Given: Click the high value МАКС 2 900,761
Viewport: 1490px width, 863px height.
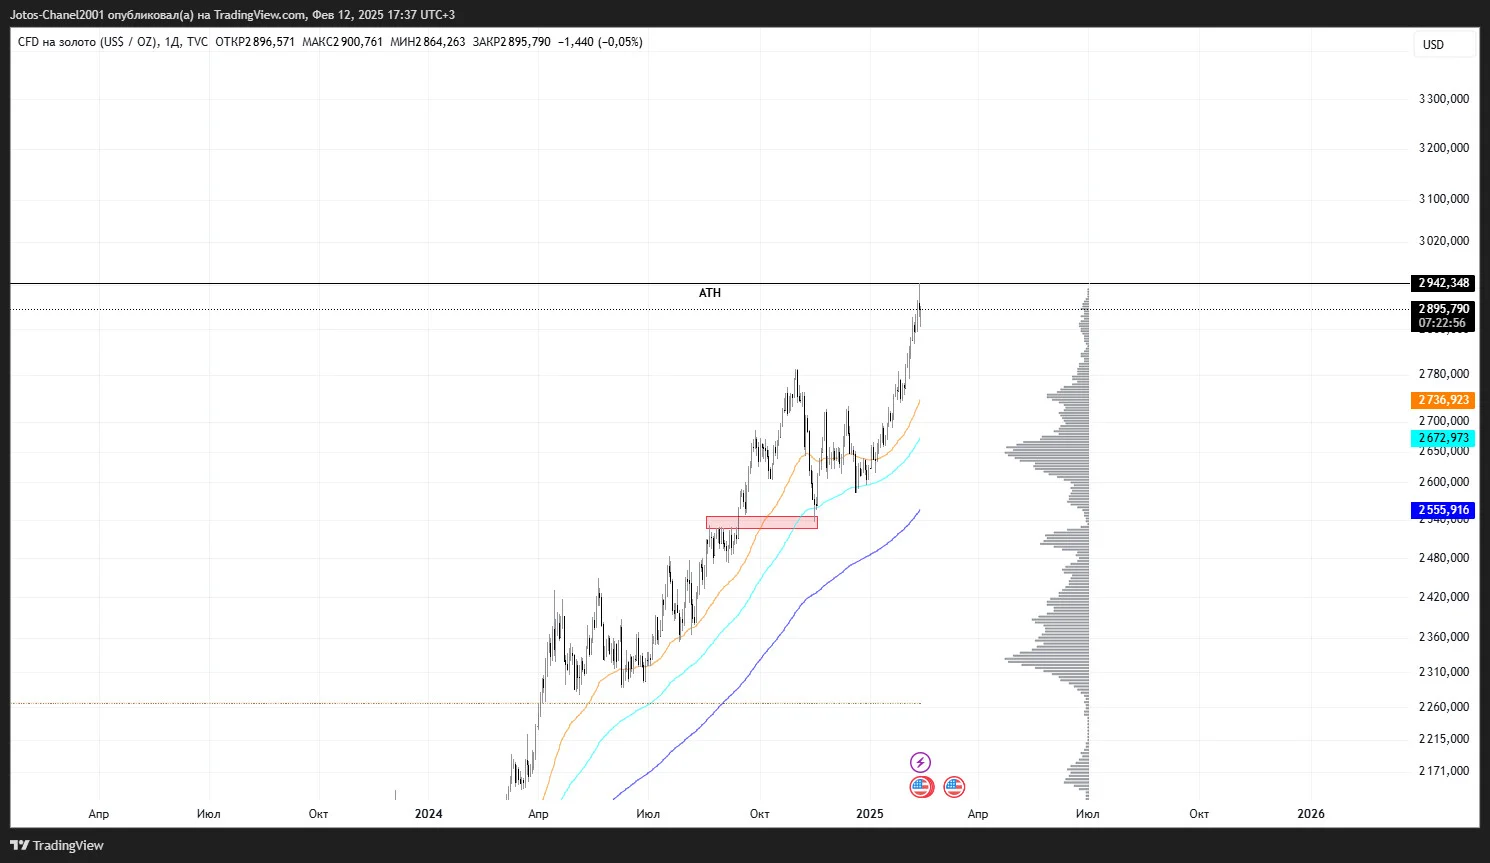Looking at the screenshot, I should point(342,42).
